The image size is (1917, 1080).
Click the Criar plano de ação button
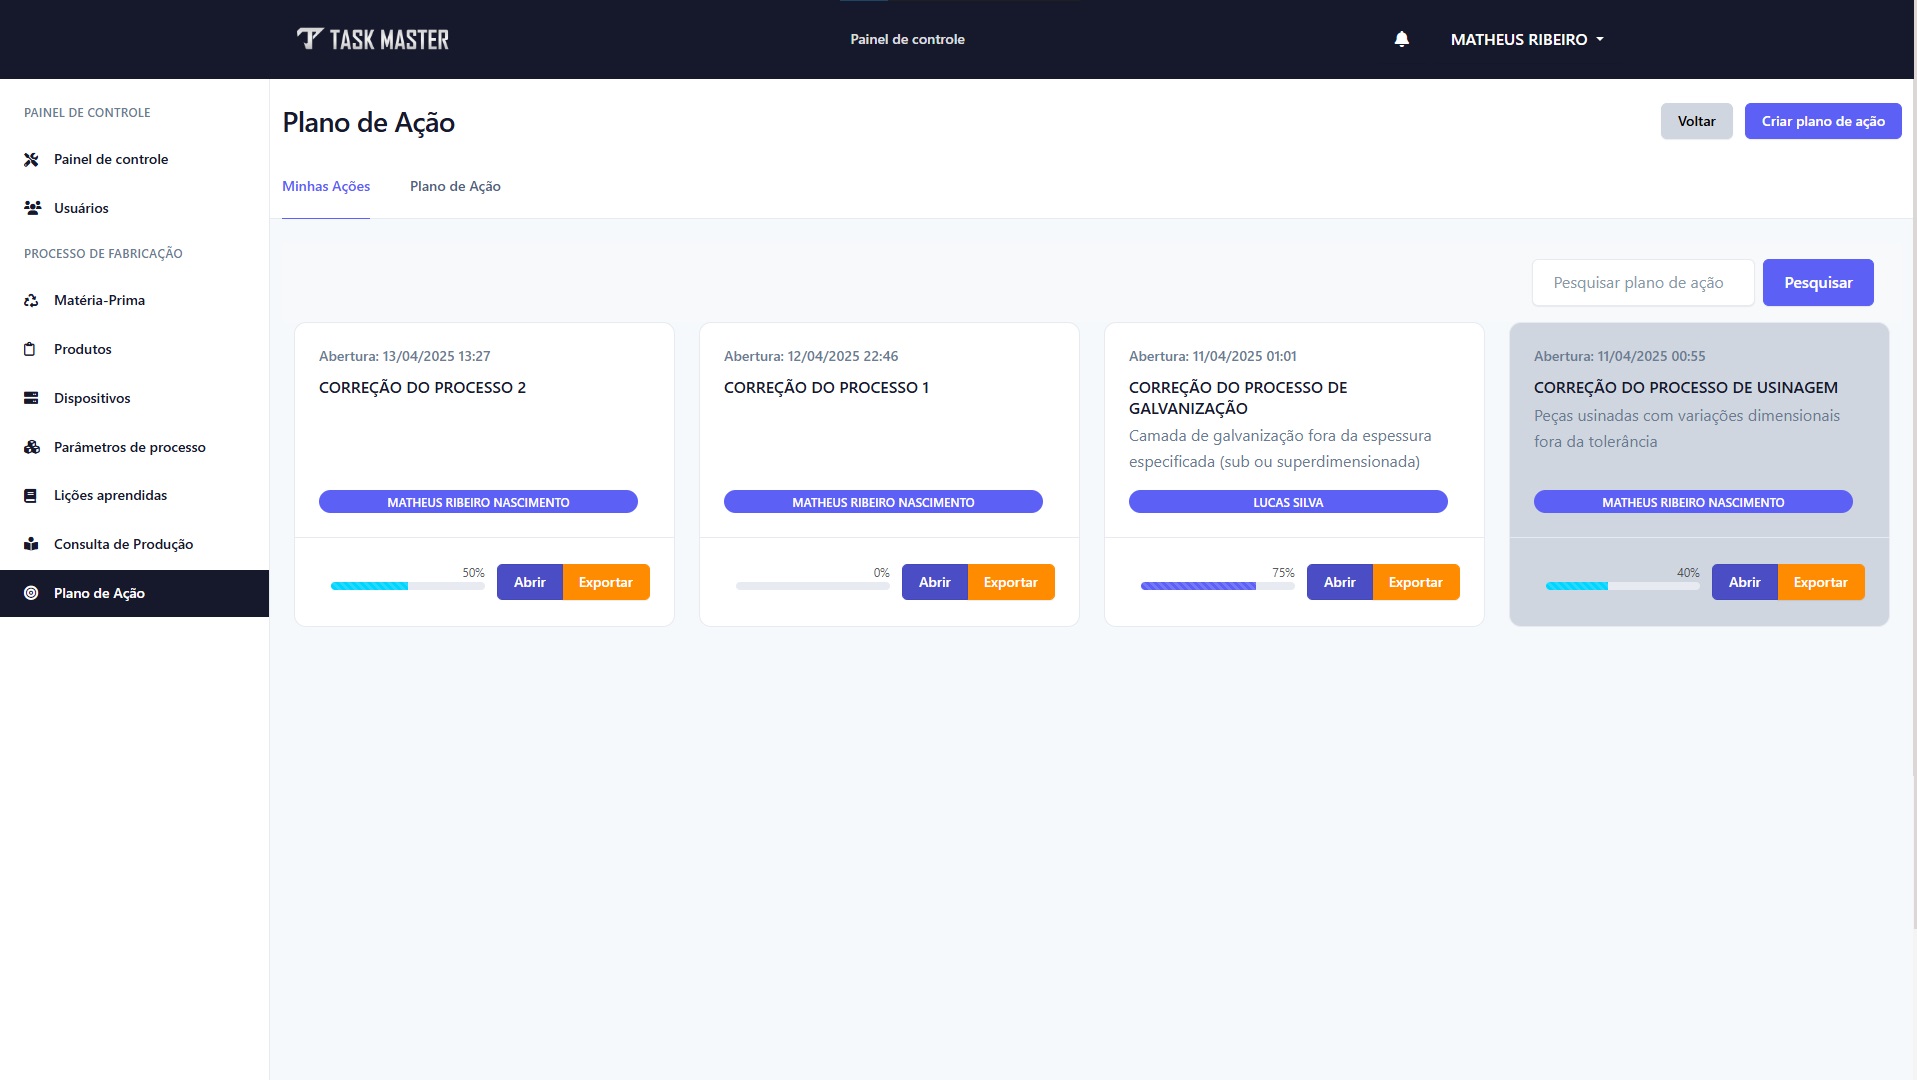[x=1822, y=121]
